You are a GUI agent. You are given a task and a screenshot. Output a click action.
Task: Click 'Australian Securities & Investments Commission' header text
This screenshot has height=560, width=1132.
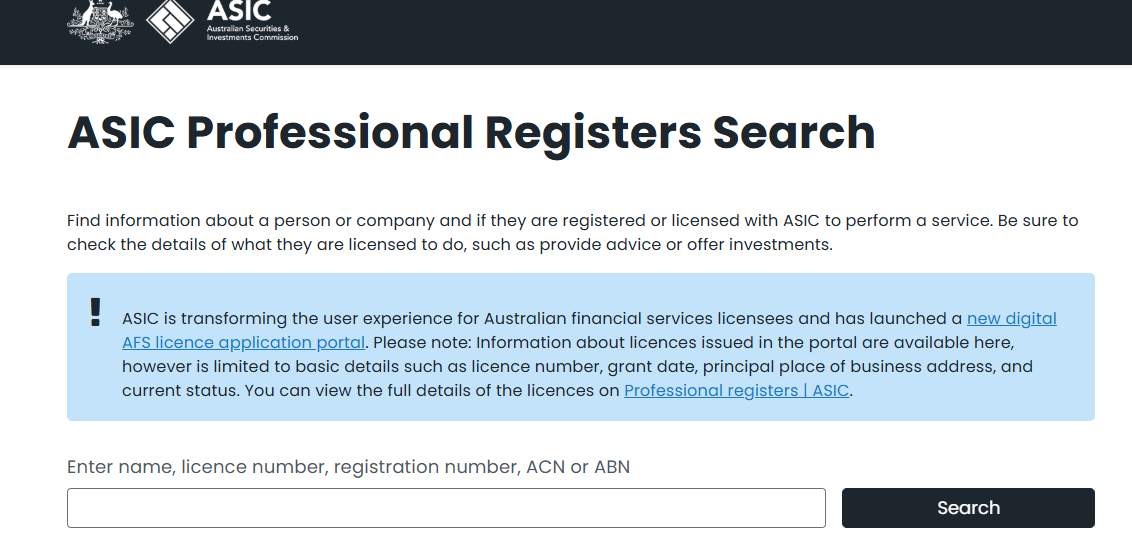252,32
